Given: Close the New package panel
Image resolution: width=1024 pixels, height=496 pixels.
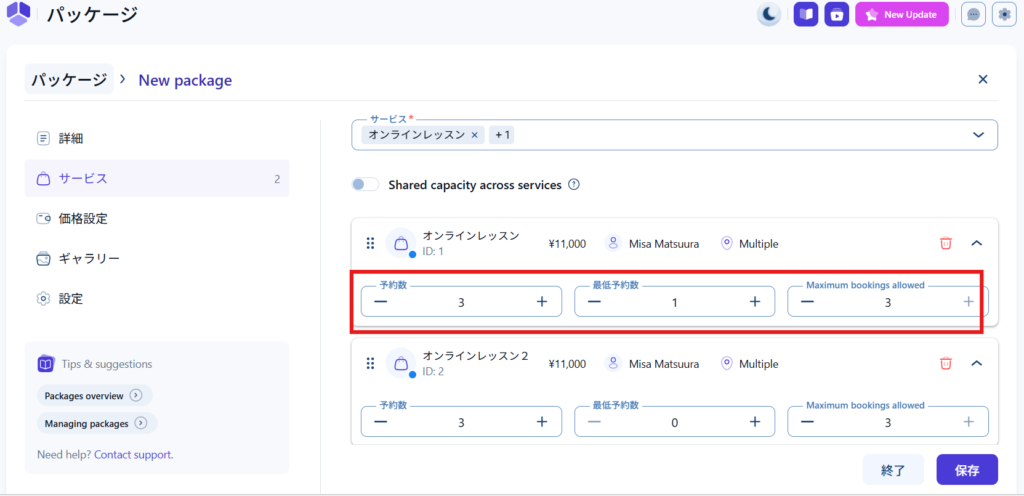Looking at the screenshot, I should click(982, 79).
